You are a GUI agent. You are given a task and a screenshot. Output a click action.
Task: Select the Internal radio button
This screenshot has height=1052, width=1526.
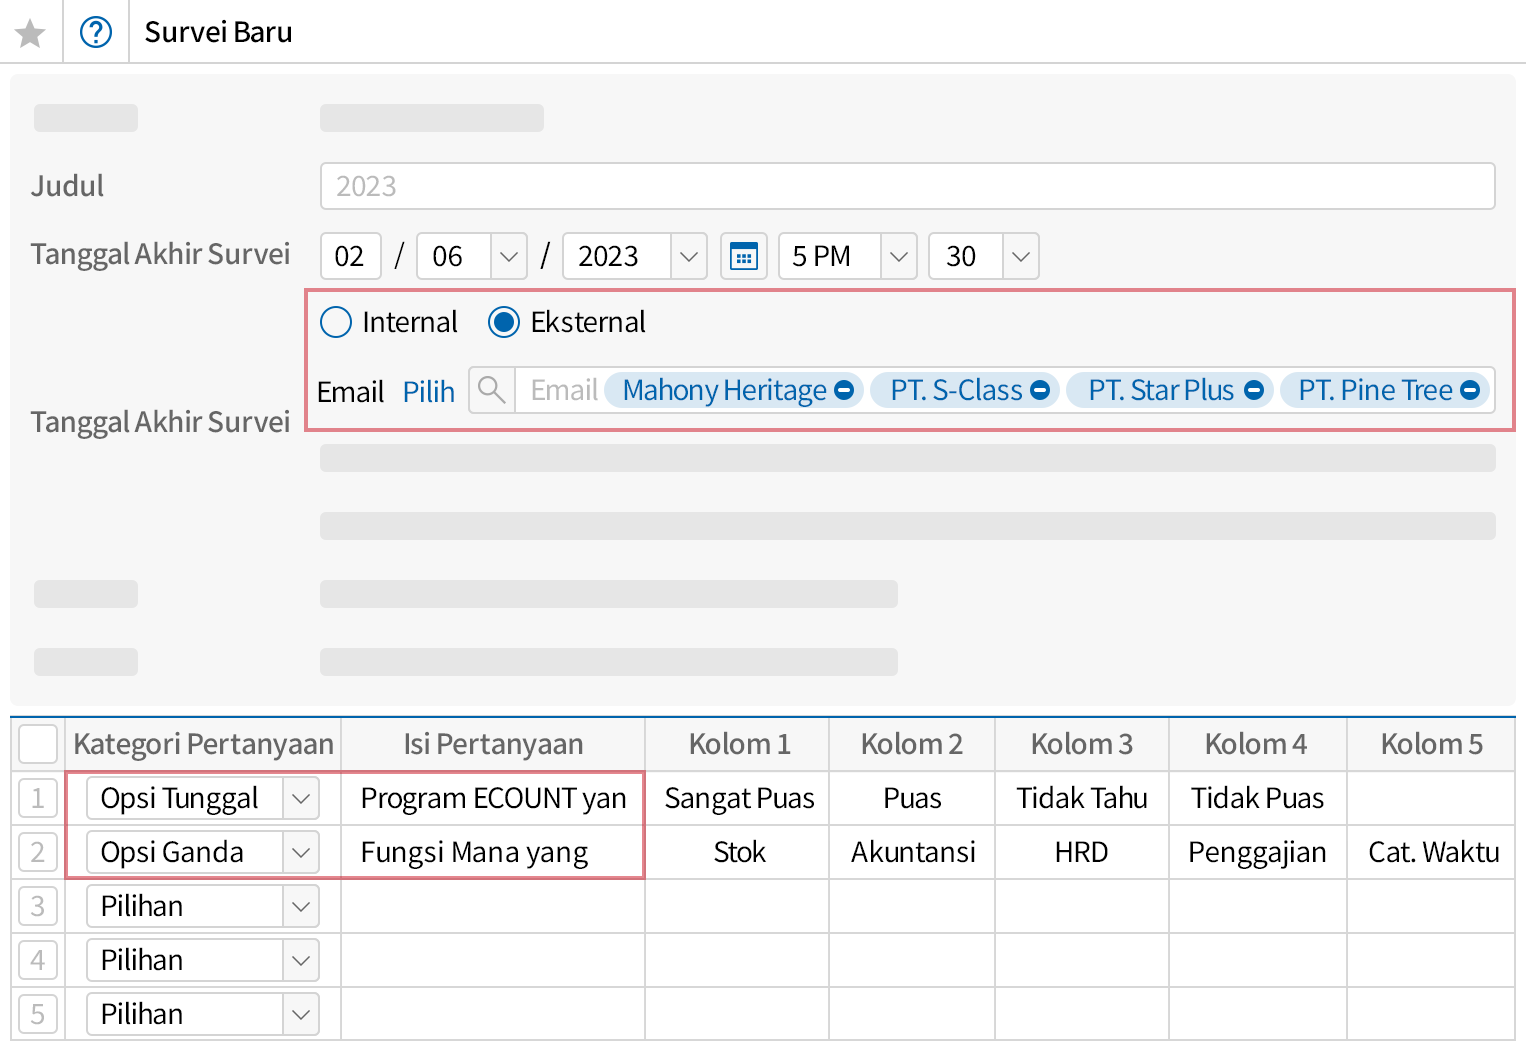tap(336, 322)
